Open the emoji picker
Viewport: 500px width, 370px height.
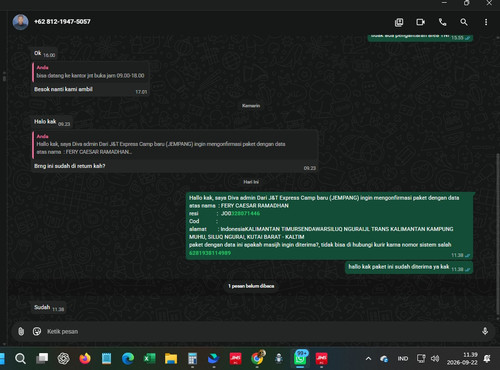coord(37,331)
